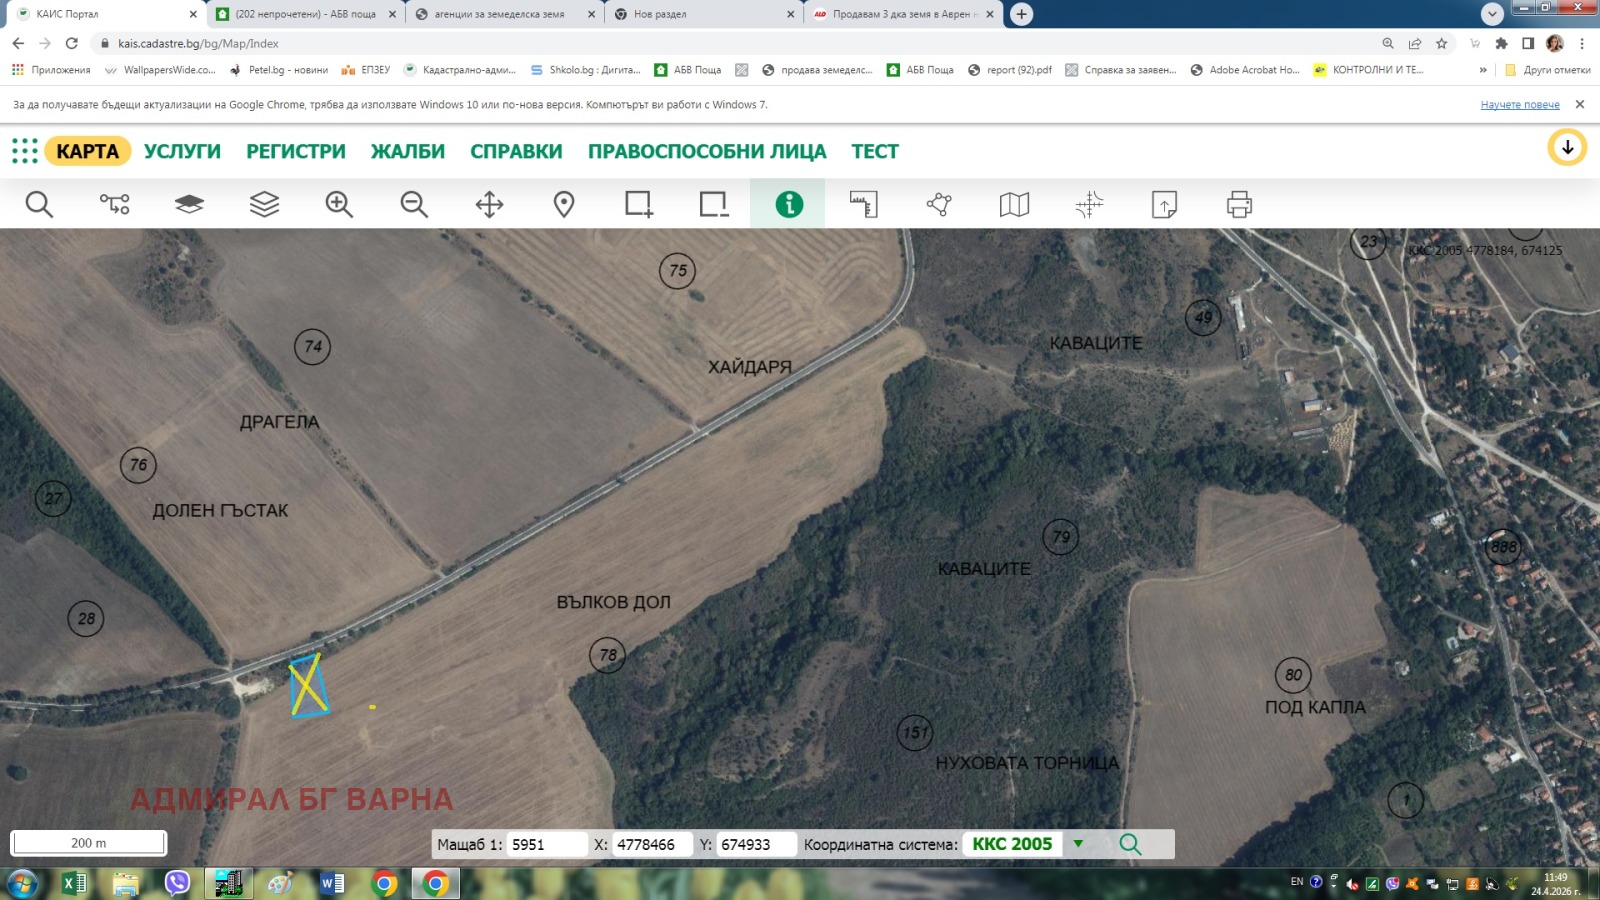This screenshot has width=1600, height=900.
Task: Choose the remove rectangle selection tool
Action: 713,204
